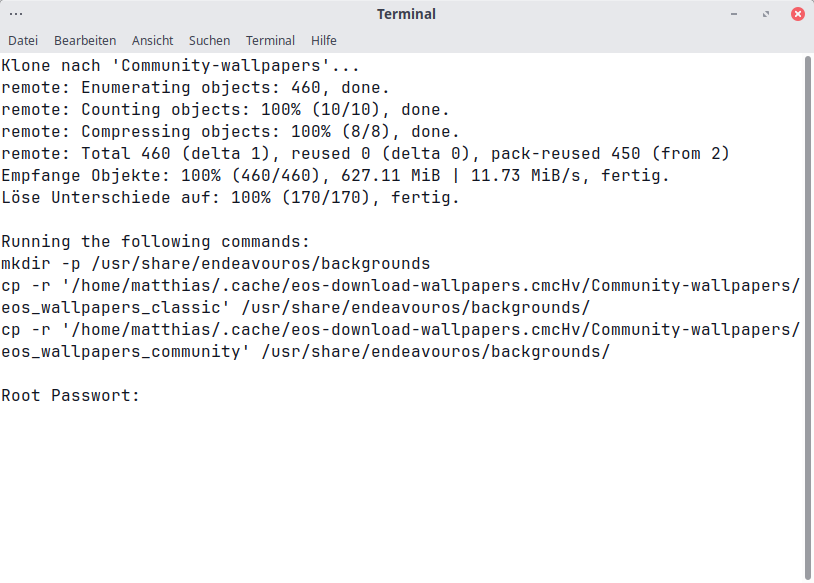Screen dimensions: 814x583
Task: Open the Ansicht menu
Action: tap(152, 41)
